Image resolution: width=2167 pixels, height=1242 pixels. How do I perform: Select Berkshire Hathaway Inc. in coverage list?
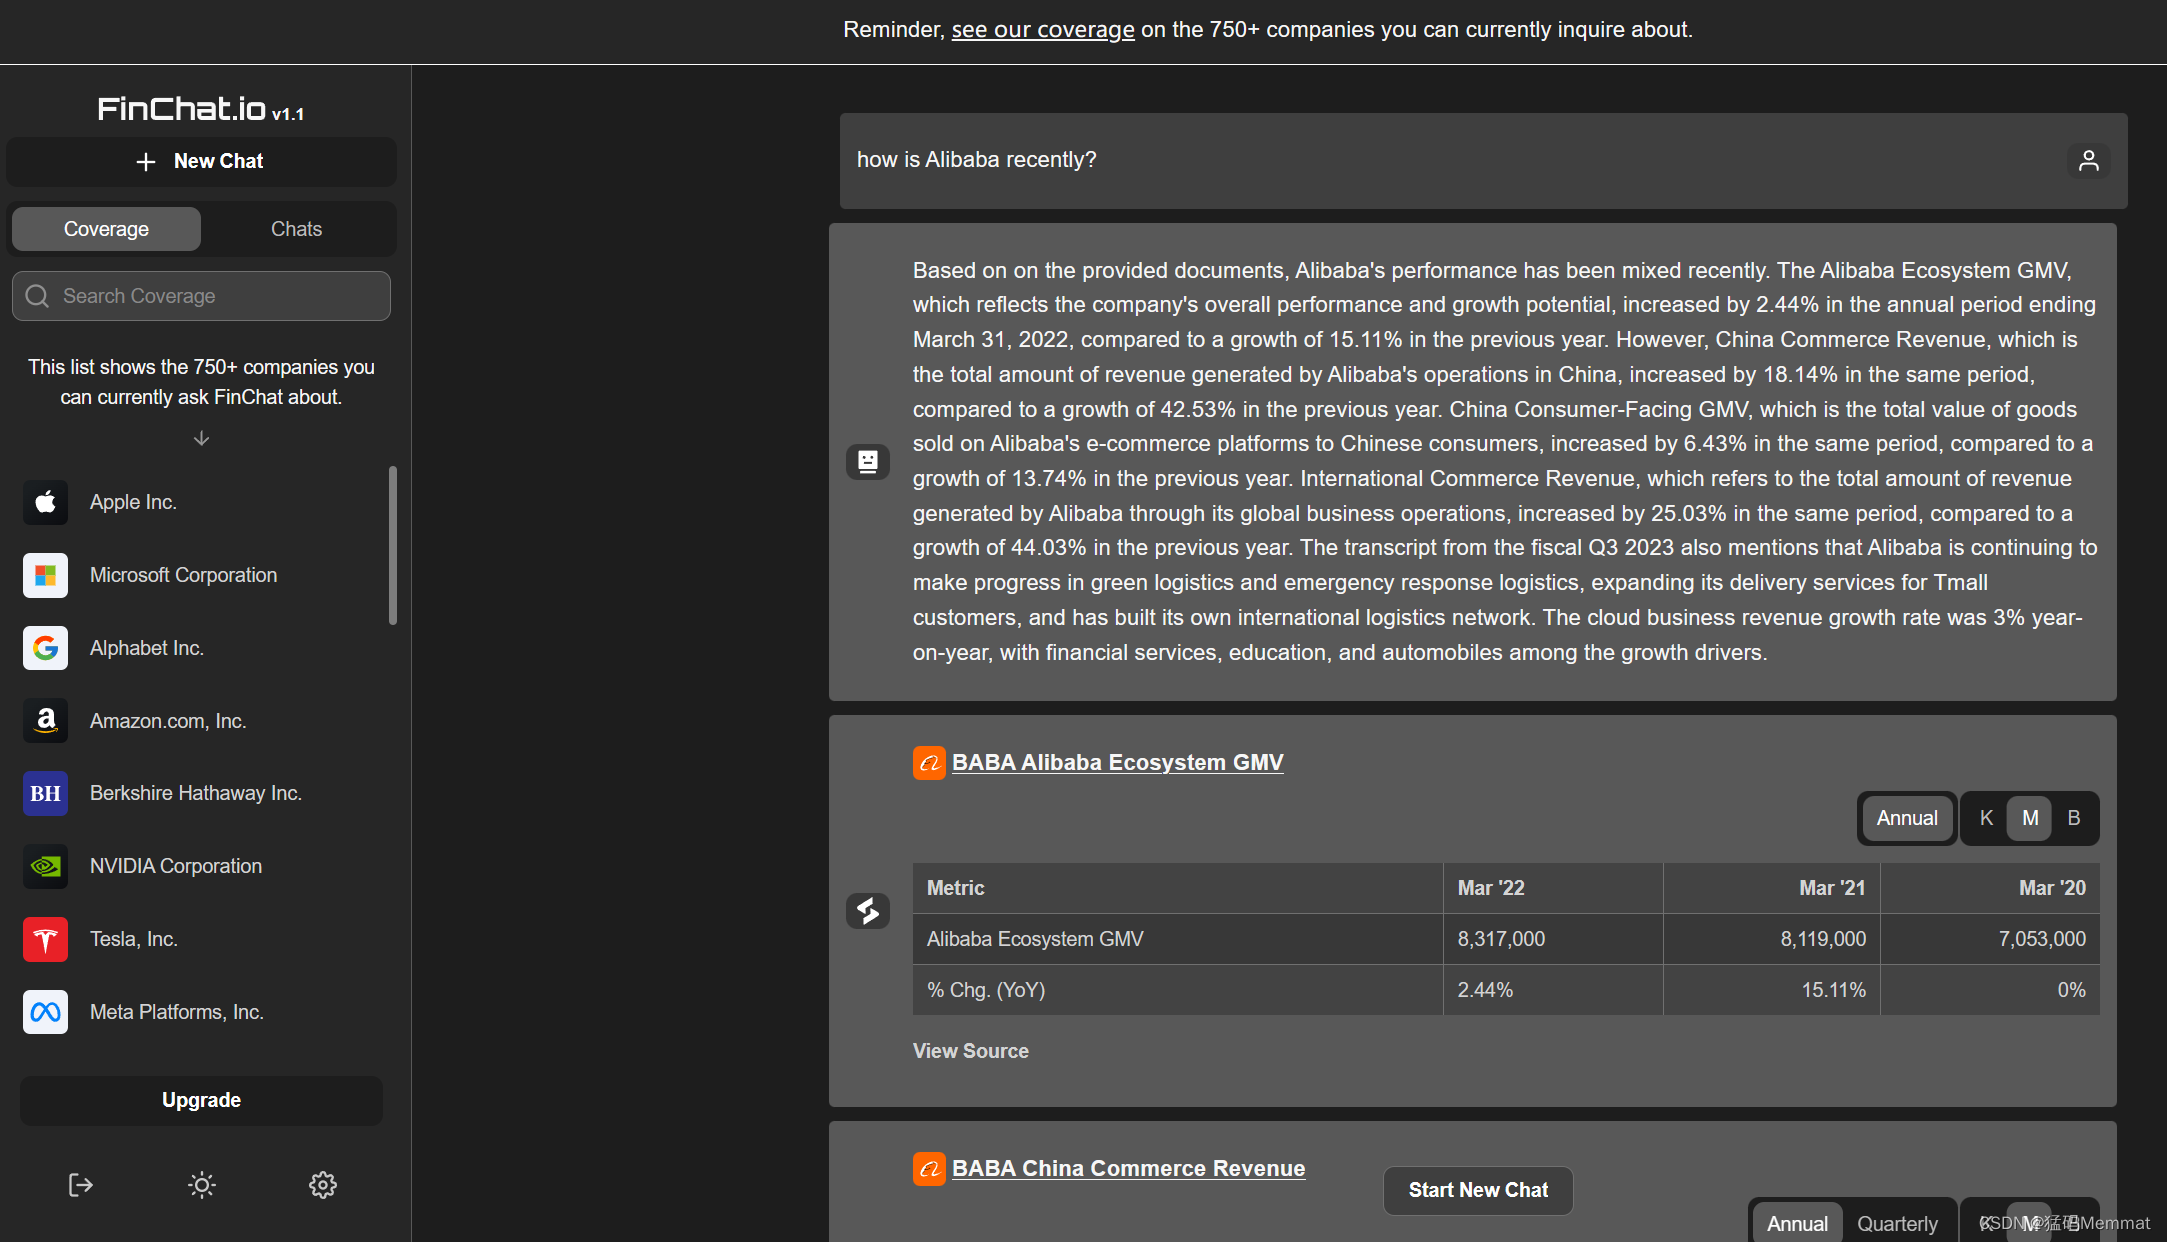pos(196,793)
